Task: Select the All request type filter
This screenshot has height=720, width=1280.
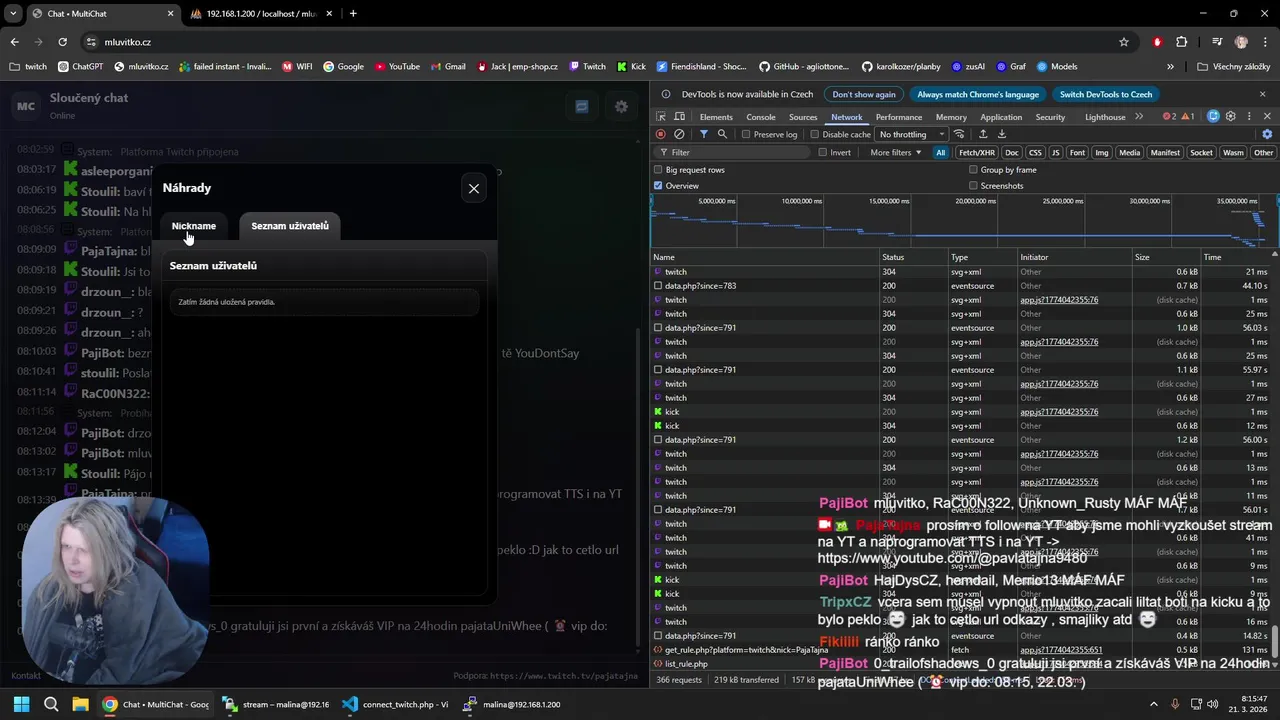Action: coord(941,153)
